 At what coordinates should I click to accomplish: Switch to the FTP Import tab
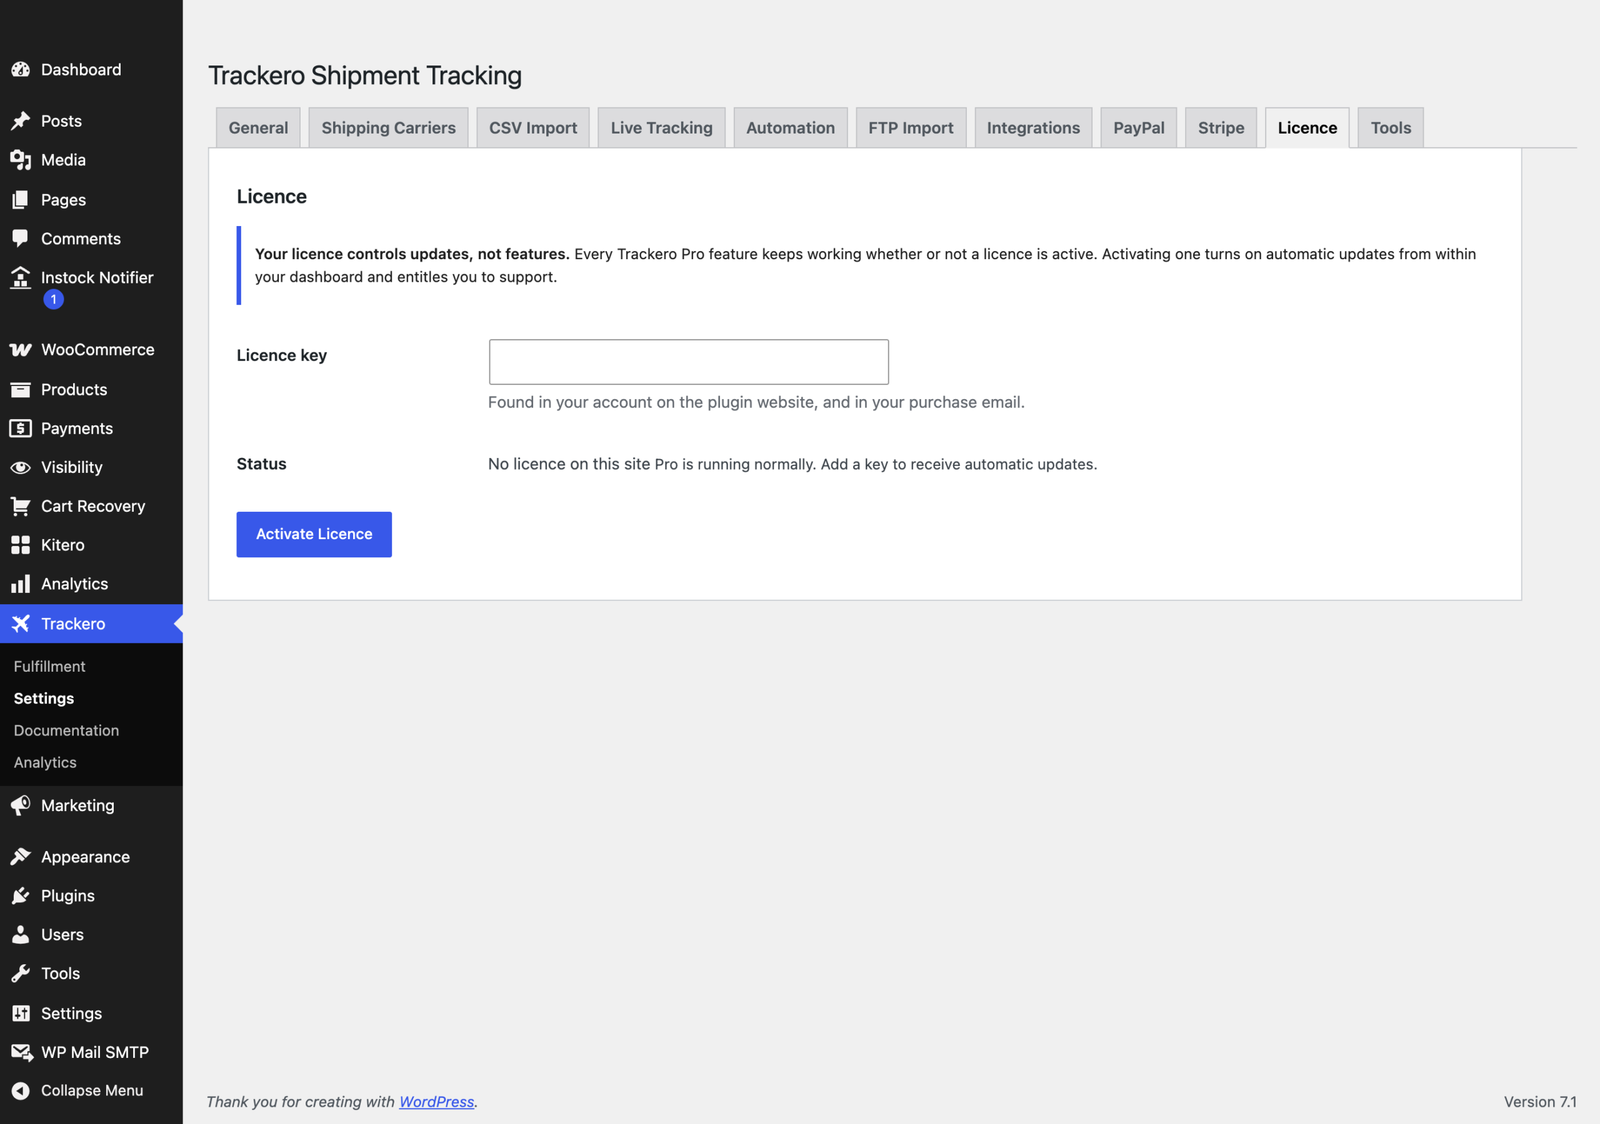[x=911, y=128]
